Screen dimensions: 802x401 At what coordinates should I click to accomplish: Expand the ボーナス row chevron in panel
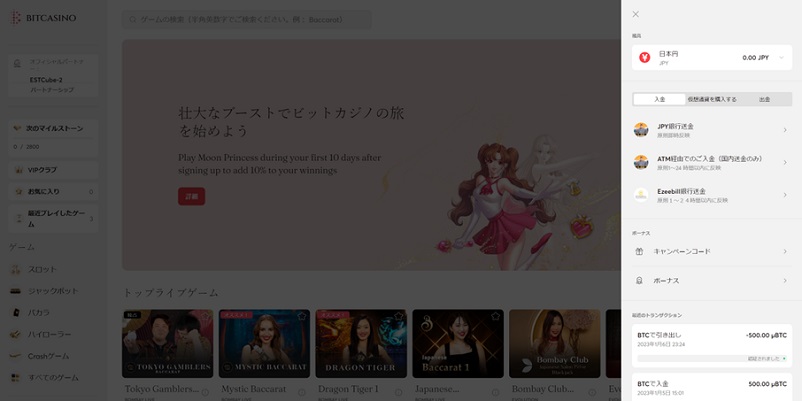[785, 281]
